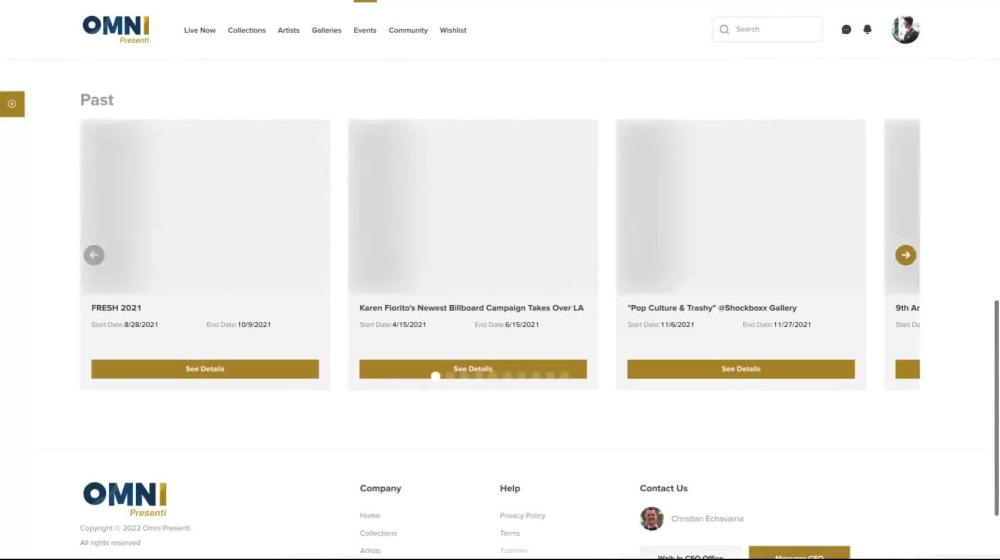Click the "Pop Culture & Trashy" title
This screenshot has height=560, width=1000.
[x=712, y=307]
